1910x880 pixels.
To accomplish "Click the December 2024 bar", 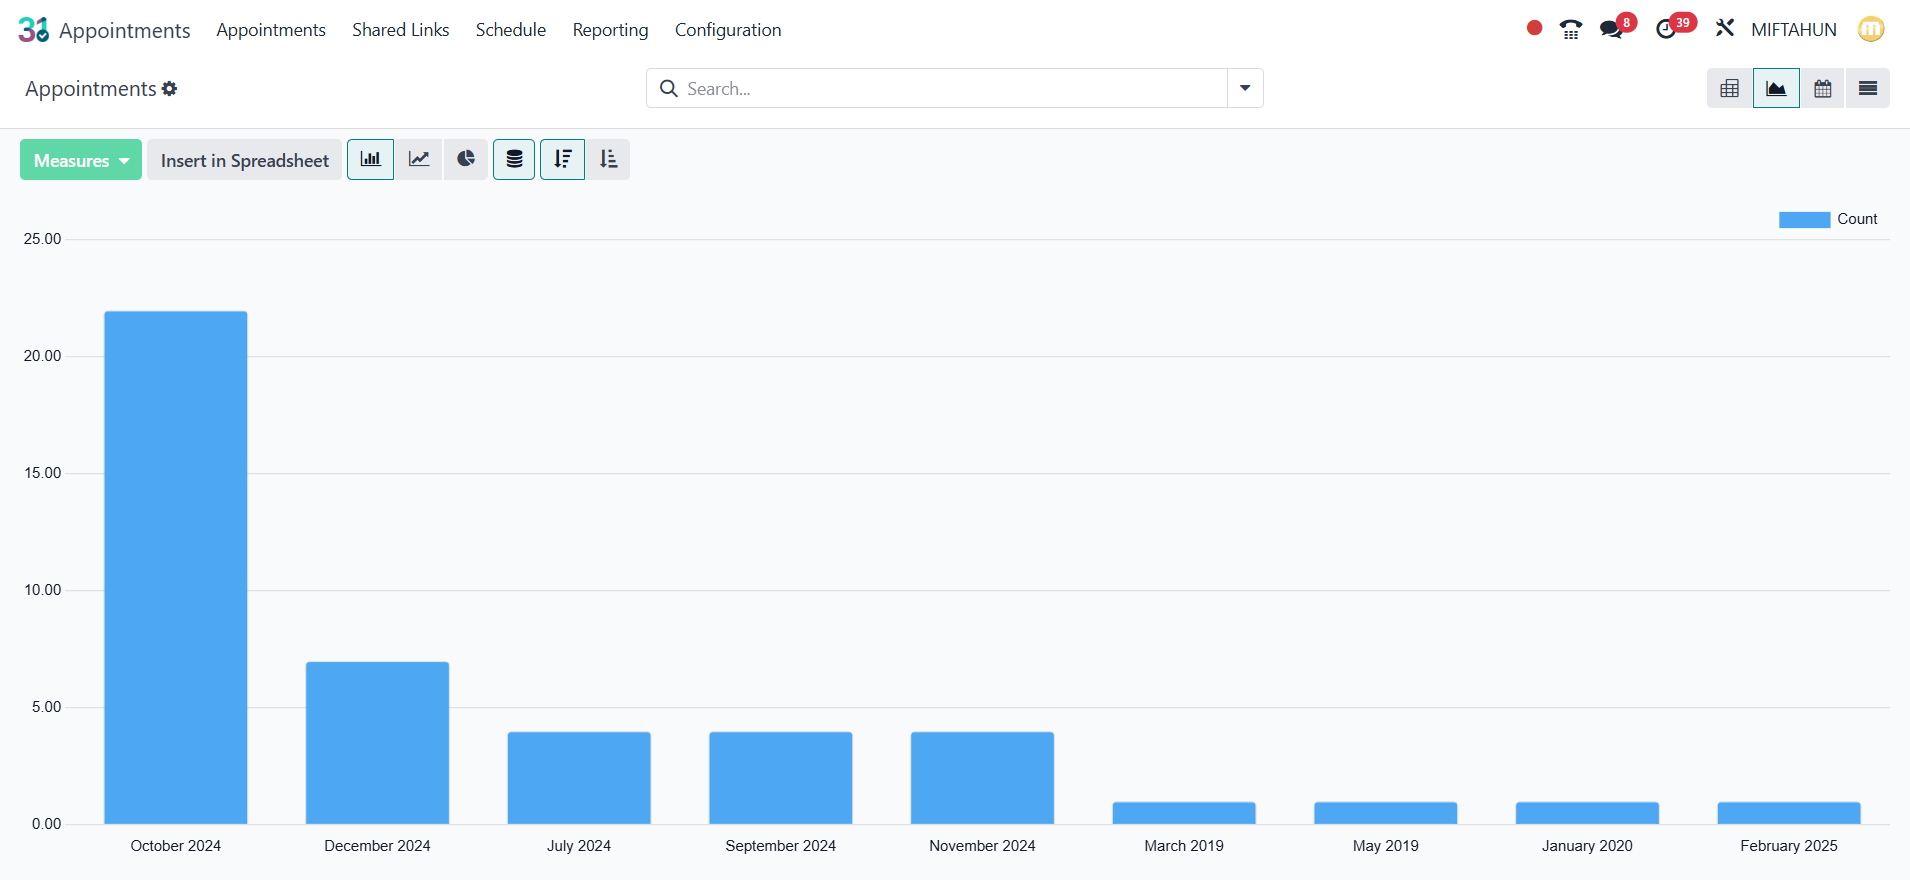I will coord(377,743).
